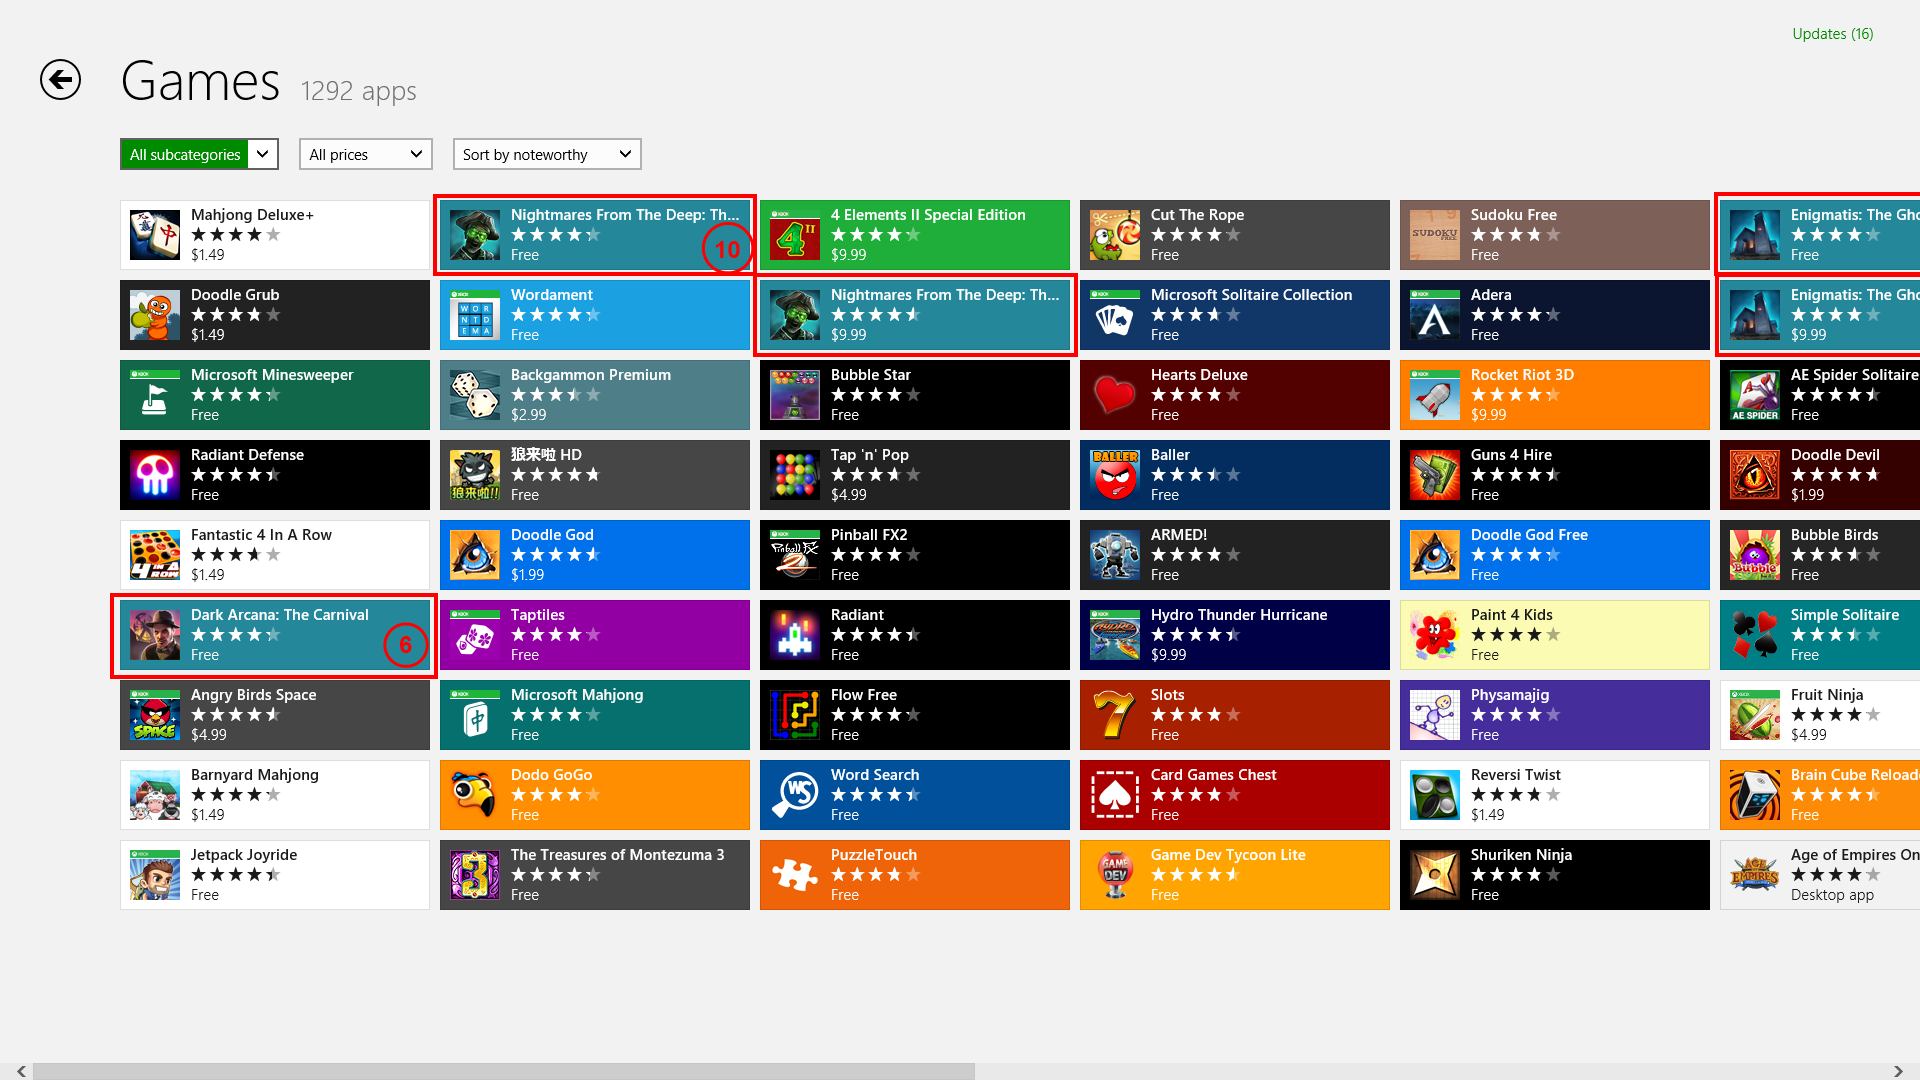Click the Radiant Defense skull icon
The height and width of the screenshot is (1080, 1920).
[155, 475]
